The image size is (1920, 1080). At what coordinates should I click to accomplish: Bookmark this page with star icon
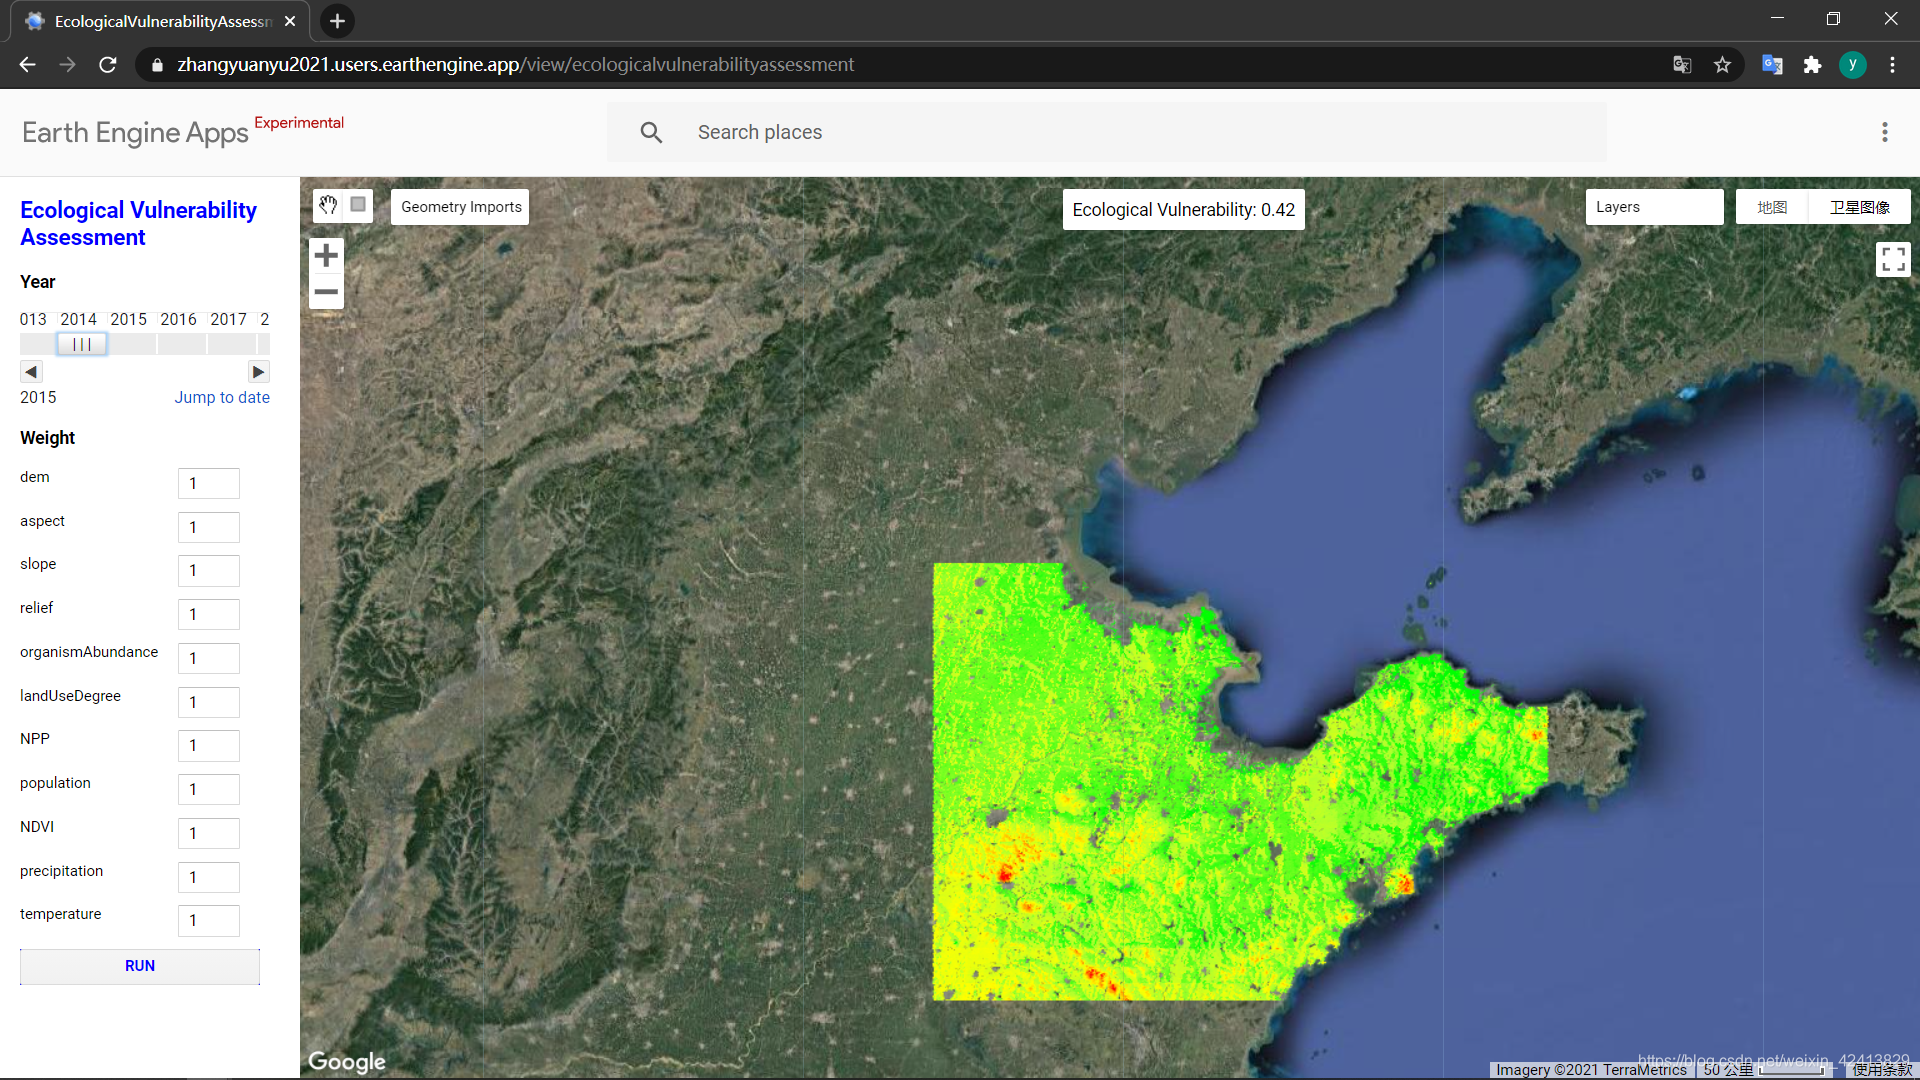pyautogui.click(x=1722, y=65)
